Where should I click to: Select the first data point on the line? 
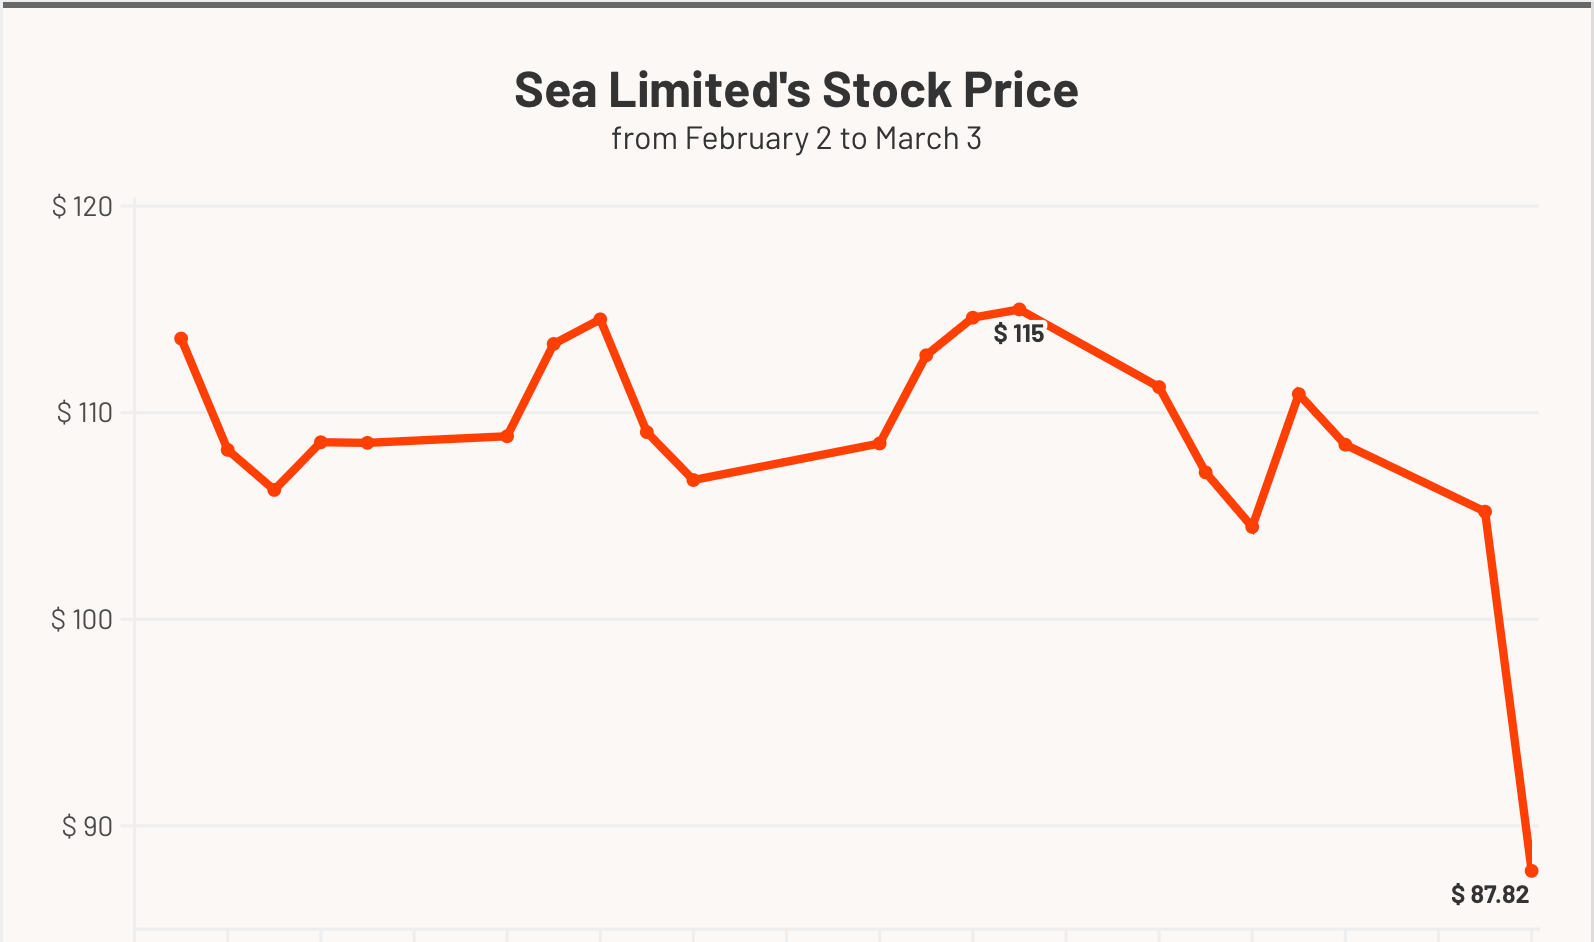(181, 339)
